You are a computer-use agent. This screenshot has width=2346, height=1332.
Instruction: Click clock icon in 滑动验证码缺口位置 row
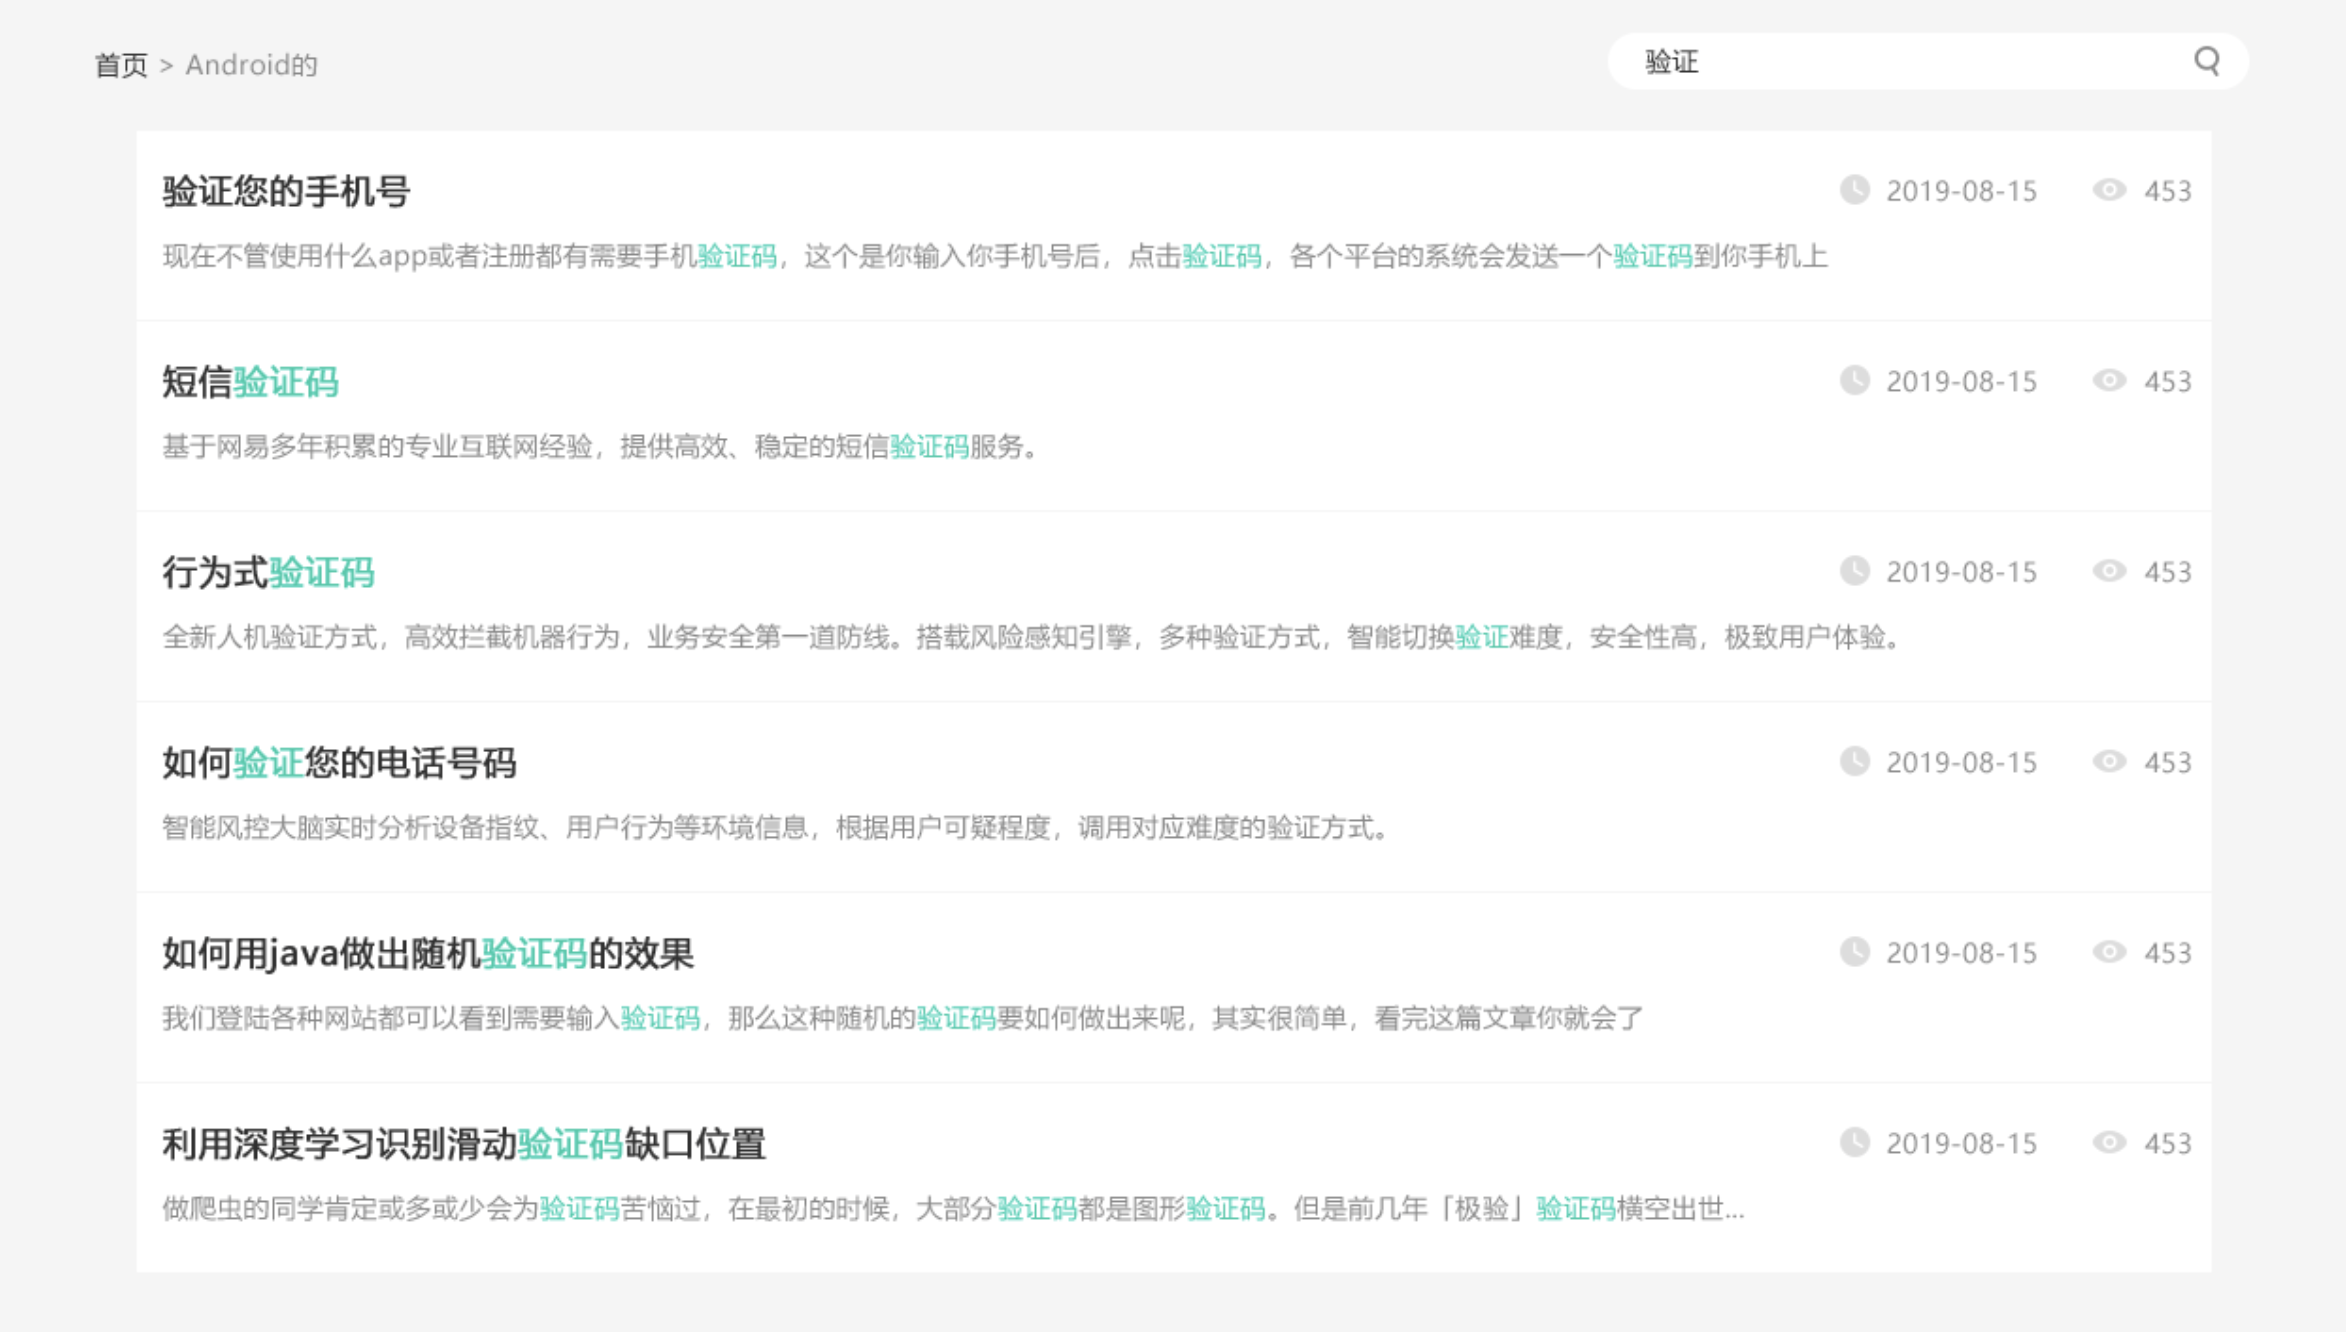1854,1143
